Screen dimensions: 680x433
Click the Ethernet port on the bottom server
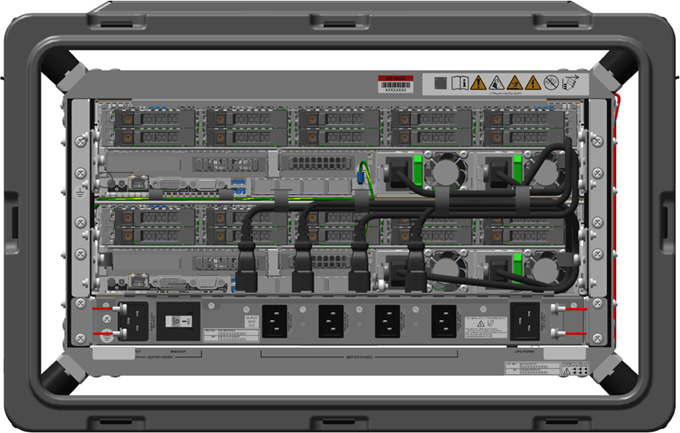[x=139, y=281]
